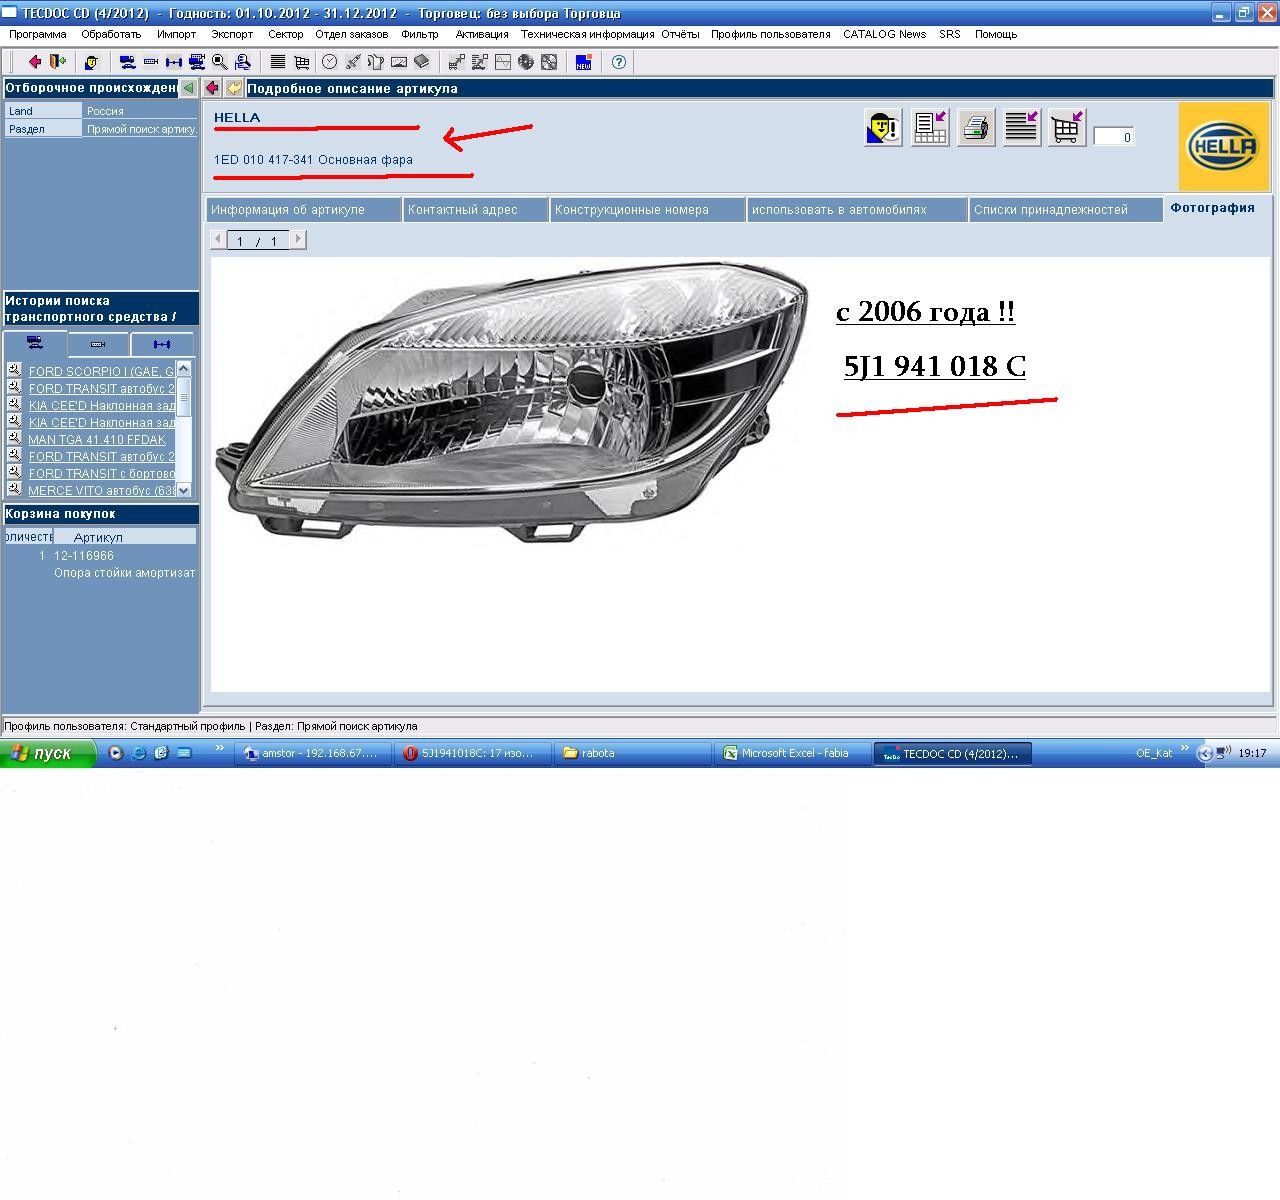
Task: Open the Программа menu
Action: (38, 34)
